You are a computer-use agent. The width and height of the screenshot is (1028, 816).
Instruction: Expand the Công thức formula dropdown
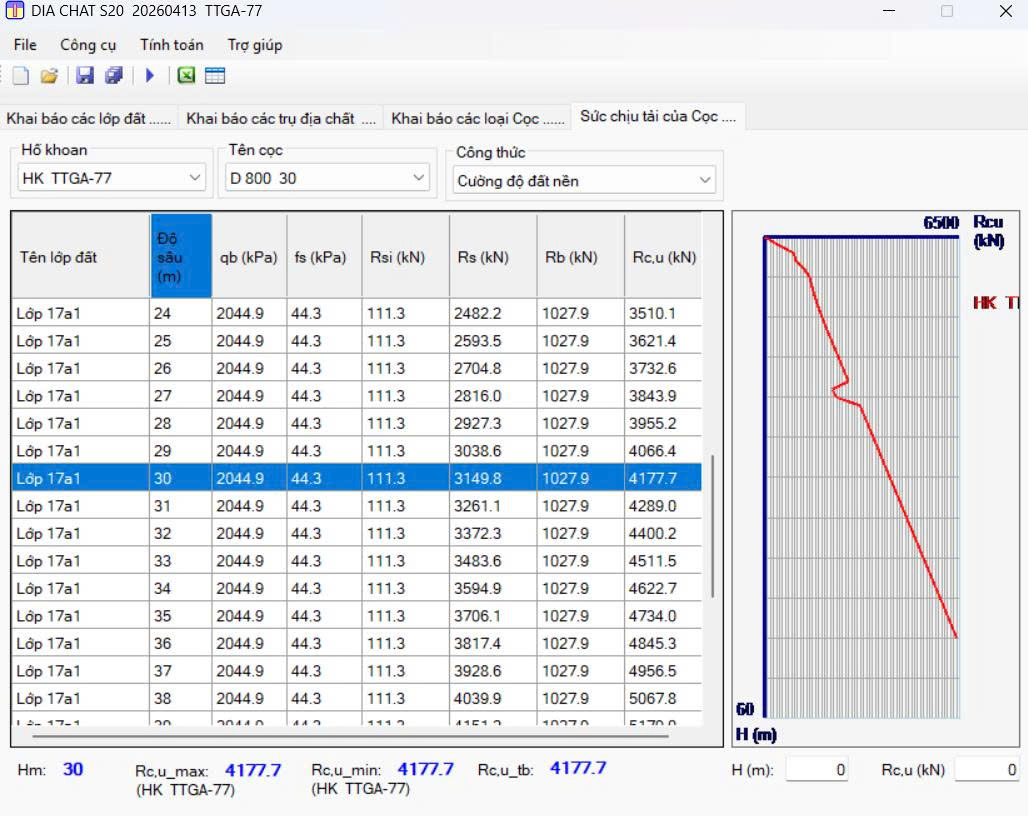point(705,180)
